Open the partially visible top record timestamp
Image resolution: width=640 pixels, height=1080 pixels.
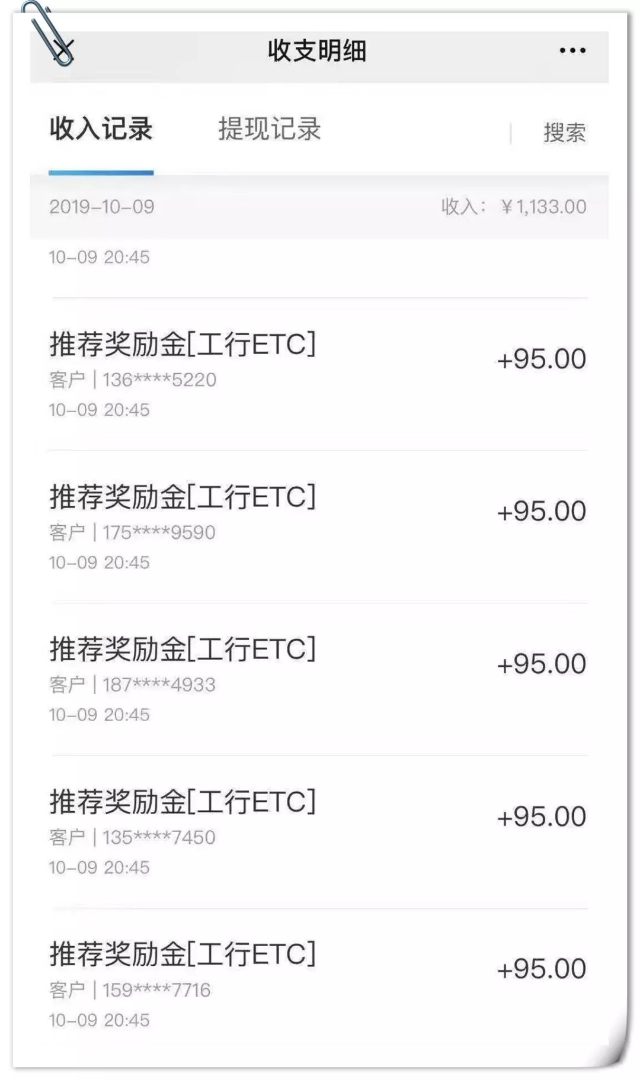point(99,257)
